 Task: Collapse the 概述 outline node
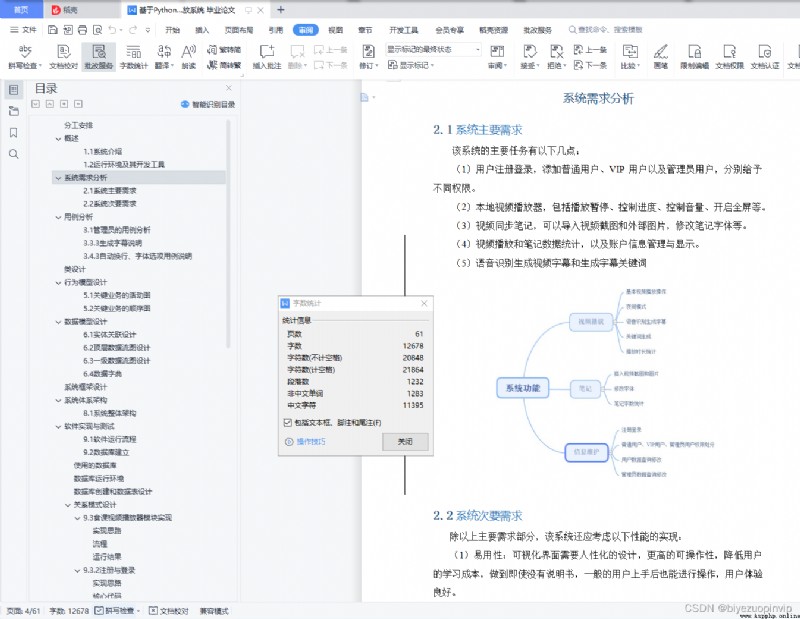(58, 138)
